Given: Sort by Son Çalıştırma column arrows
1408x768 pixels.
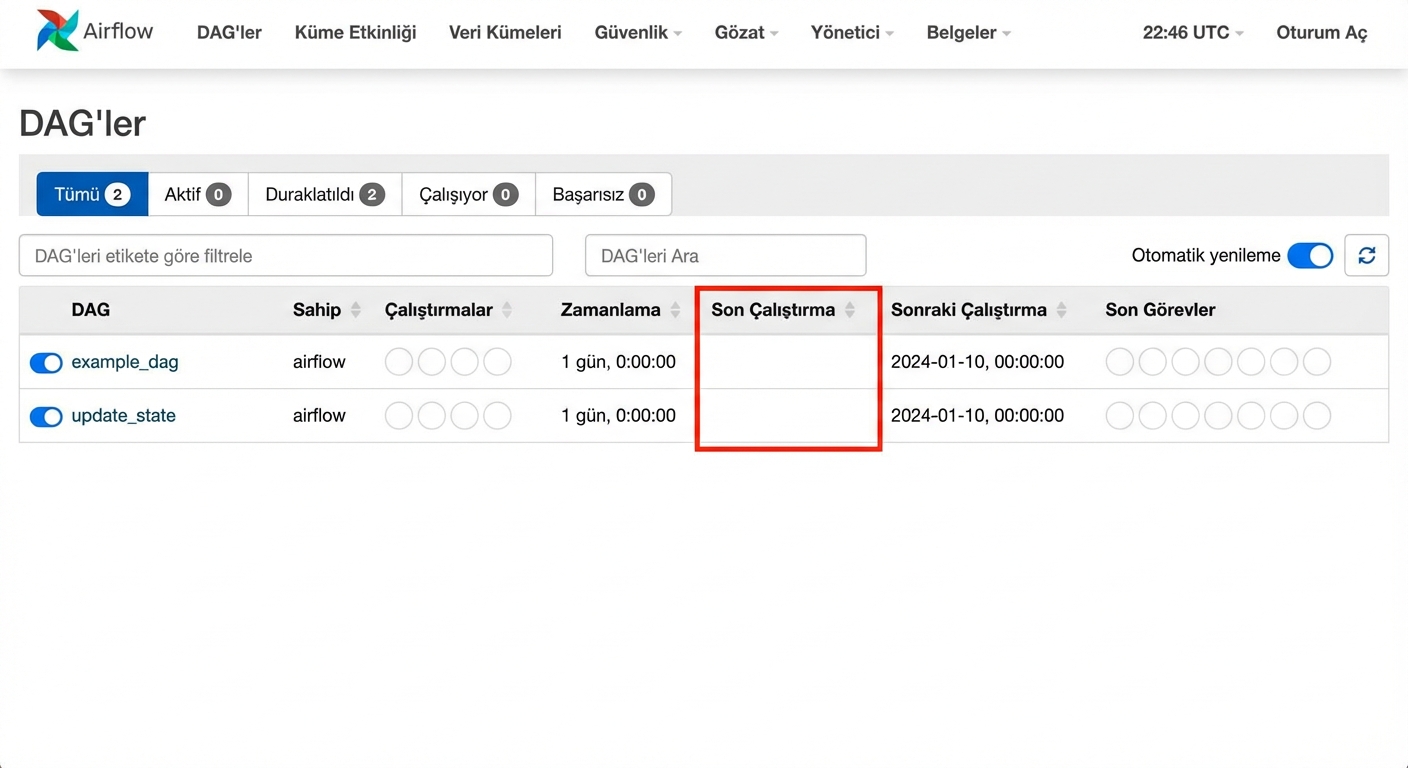Looking at the screenshot, I should [849, 310].
